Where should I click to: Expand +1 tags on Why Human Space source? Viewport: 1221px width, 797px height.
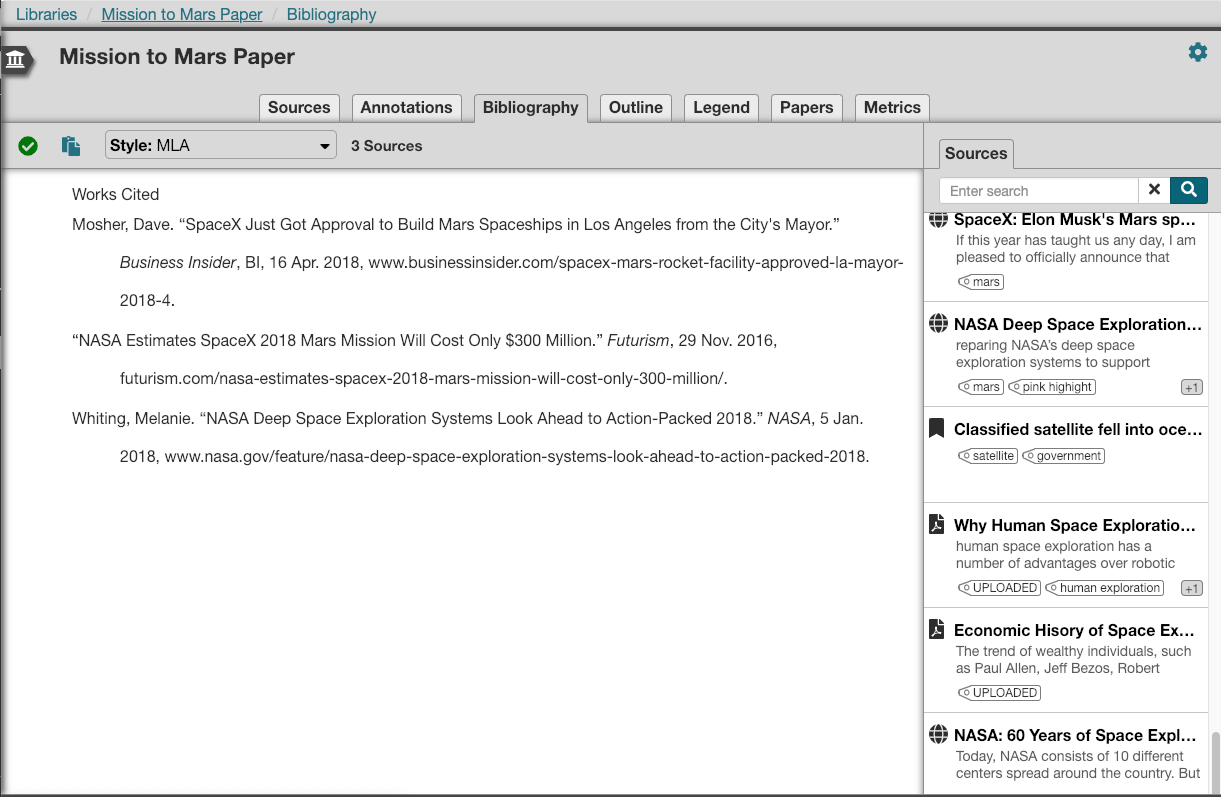[1191, 589]
